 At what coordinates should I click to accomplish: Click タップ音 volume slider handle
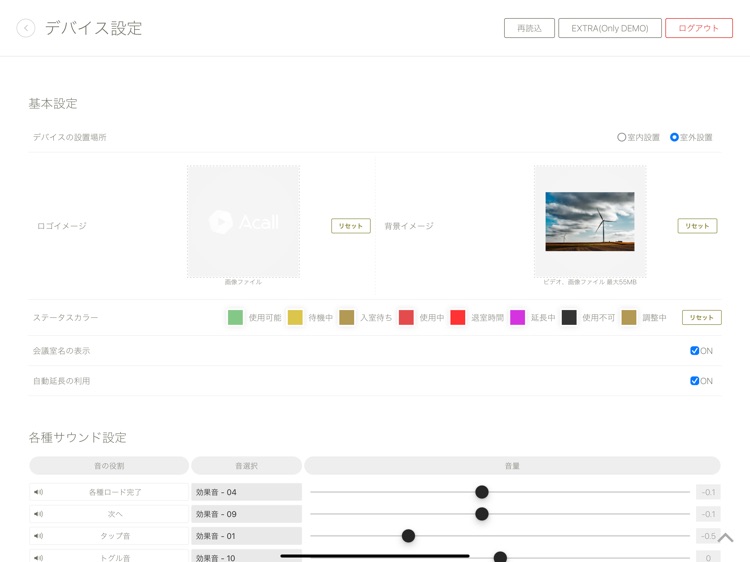(408, 536)
